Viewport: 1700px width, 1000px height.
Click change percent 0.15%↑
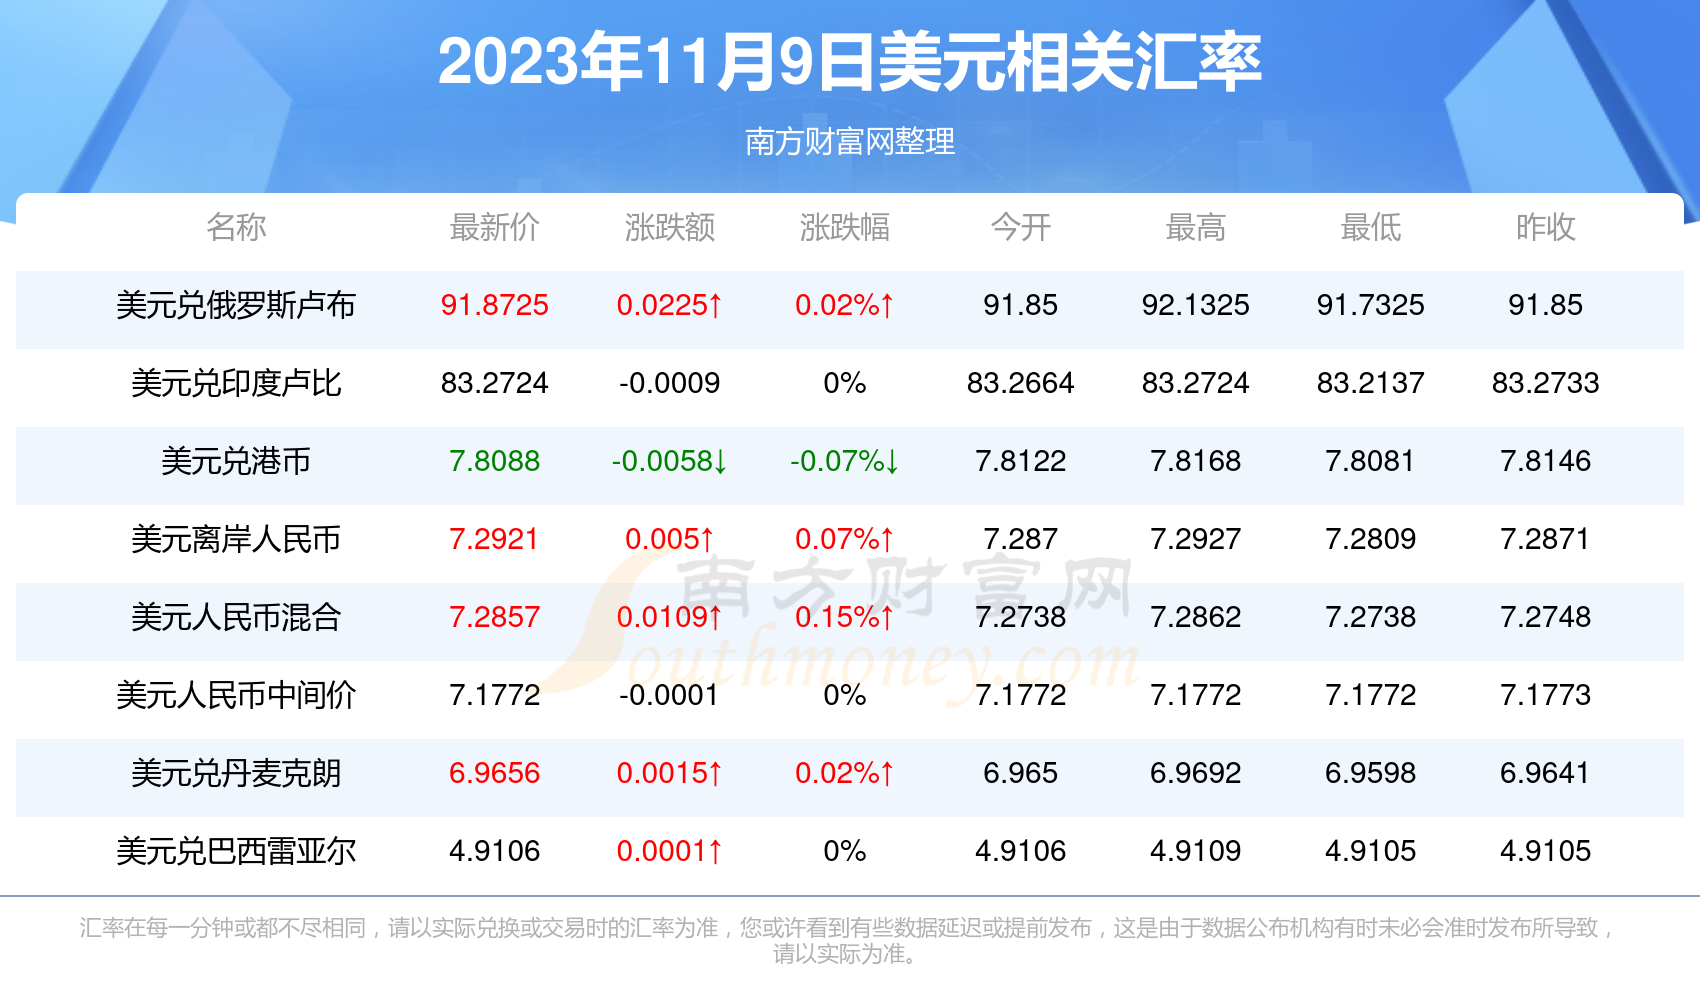845,617
